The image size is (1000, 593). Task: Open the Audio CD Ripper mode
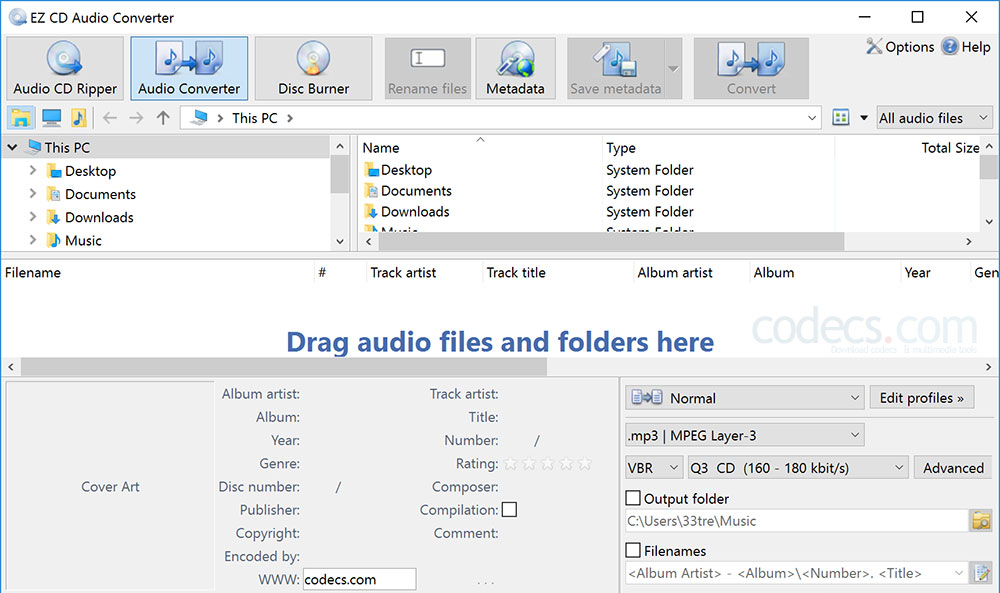click(x=64, y=68)
